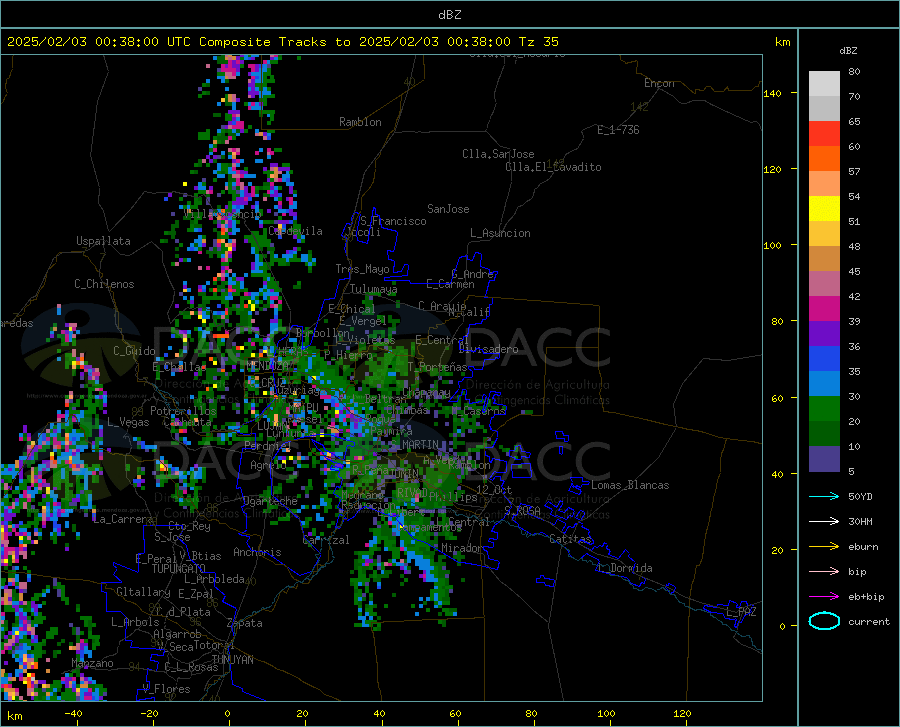Click the 'L_Vegas' map label
The image size is (900, 727).
(x=128, y=422)
